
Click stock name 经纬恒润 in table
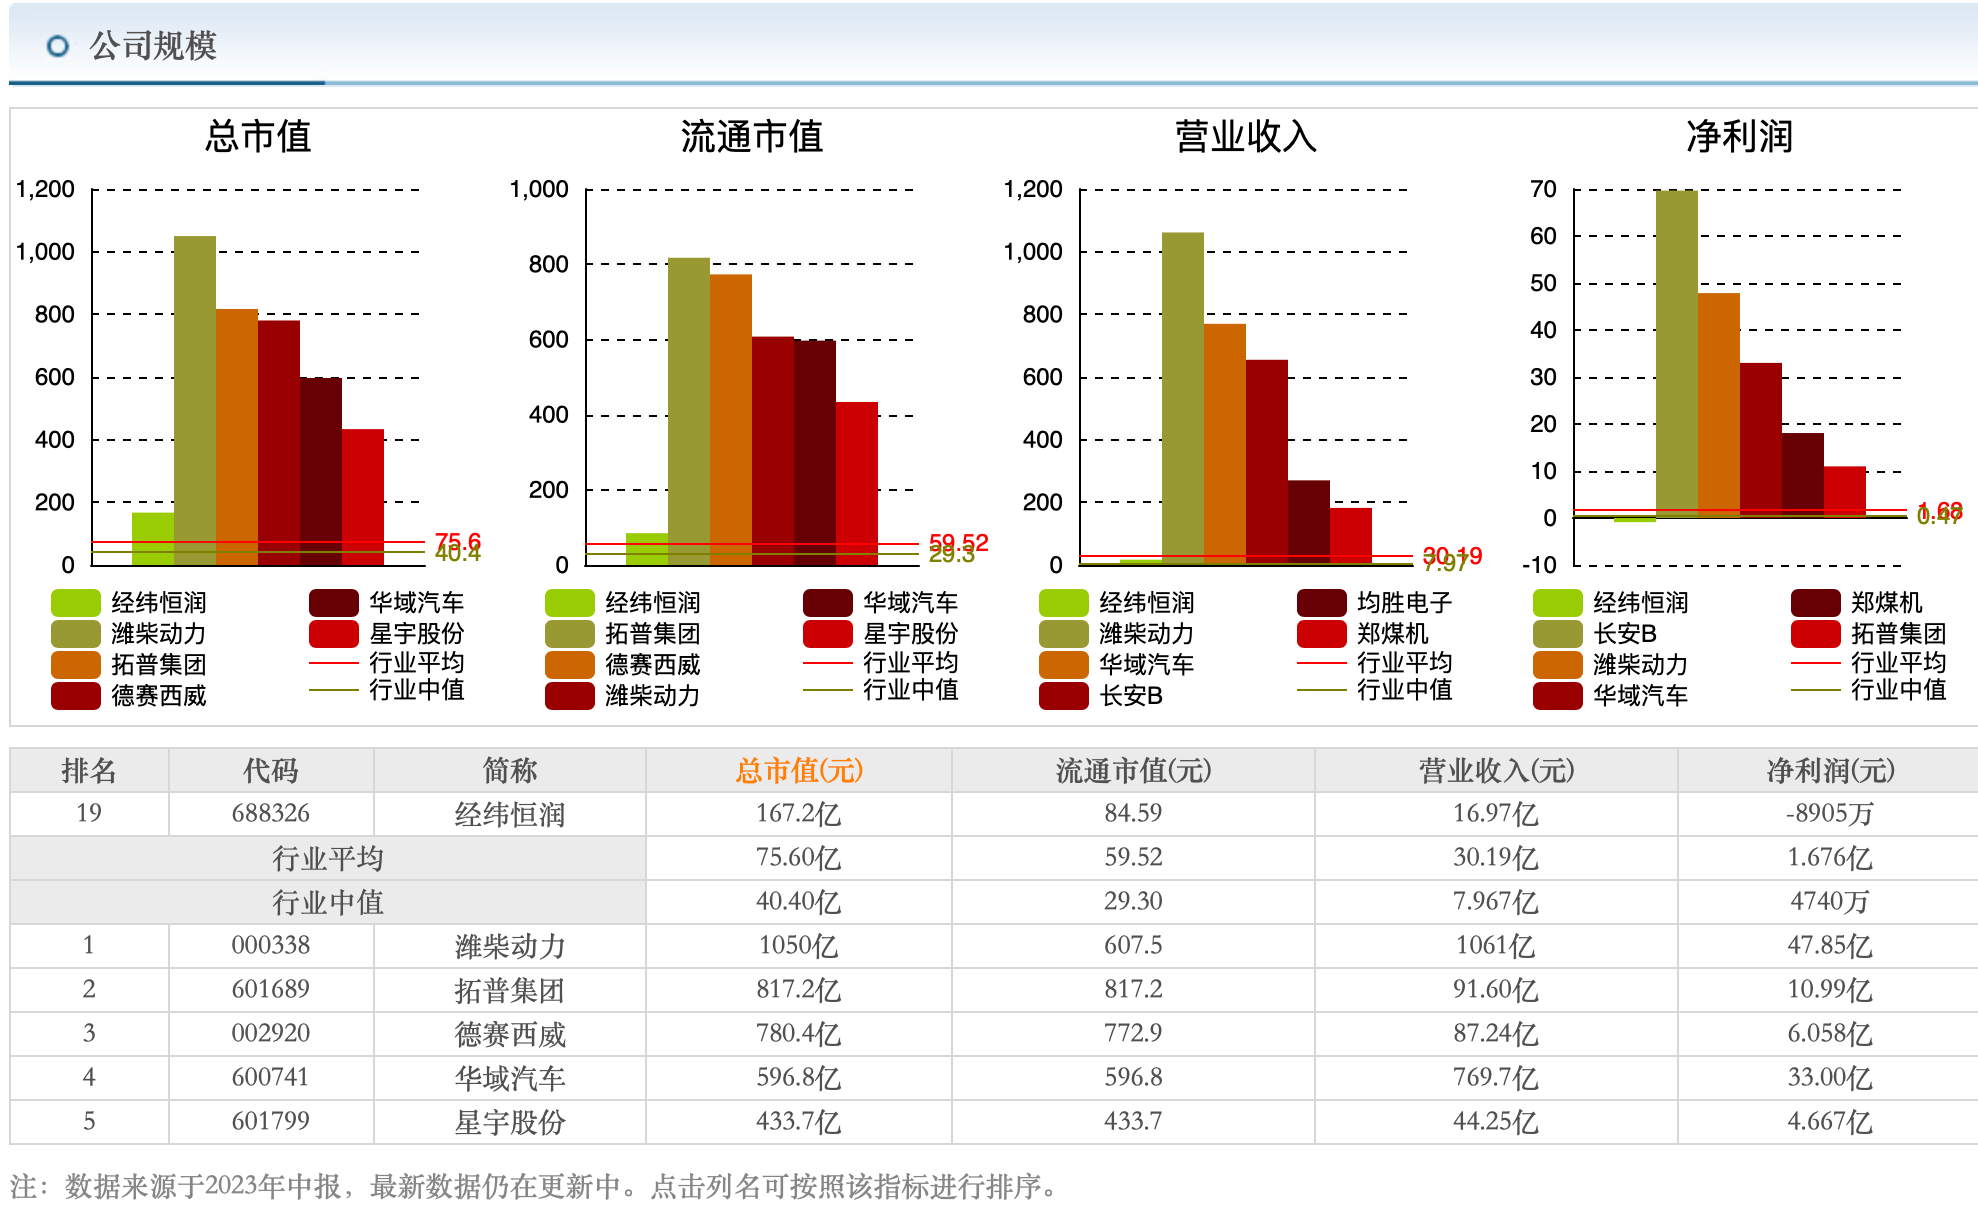(x=510, y=814)
